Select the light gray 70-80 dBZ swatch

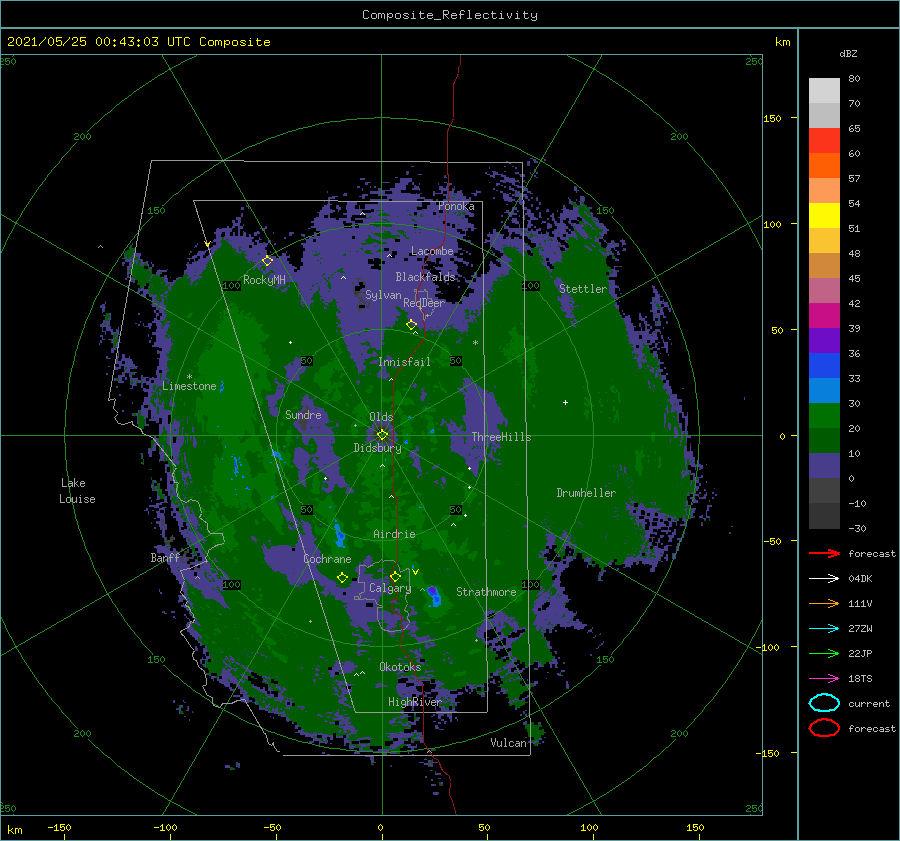pos(824,91)
